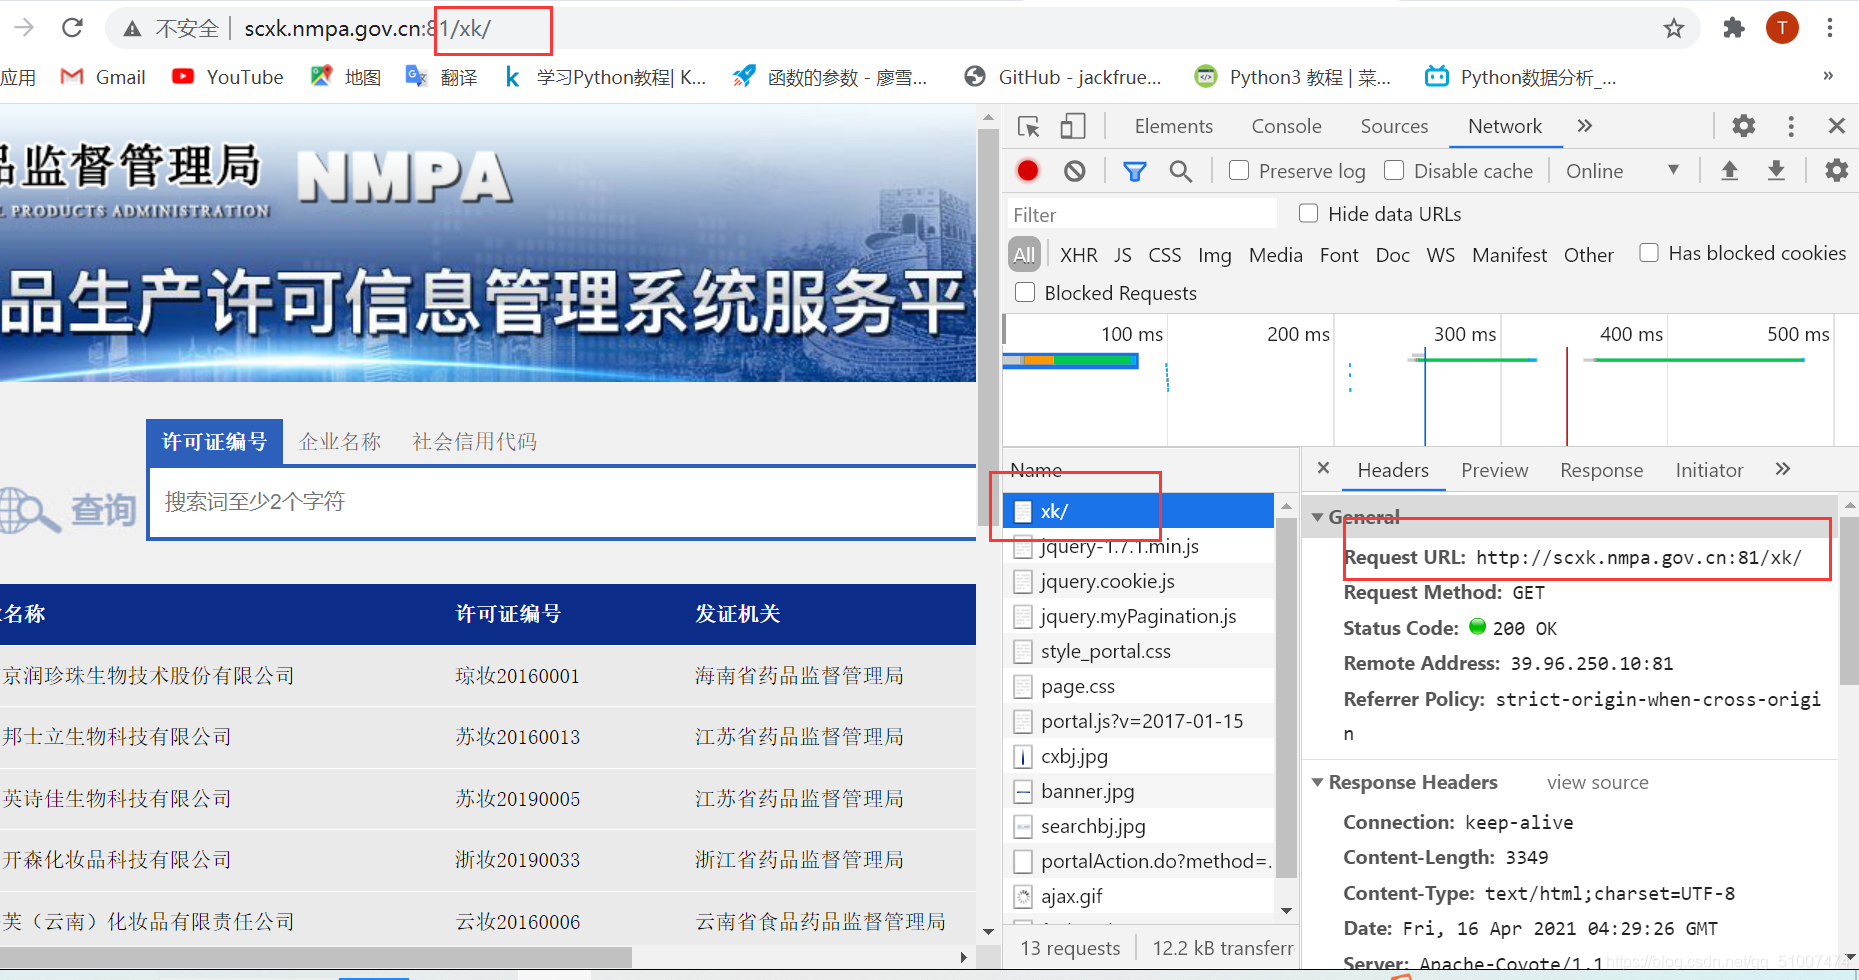Stop recording network log
This screenshot has width=1859, height=980.
pyautogui.click(x=1028, y=171)
